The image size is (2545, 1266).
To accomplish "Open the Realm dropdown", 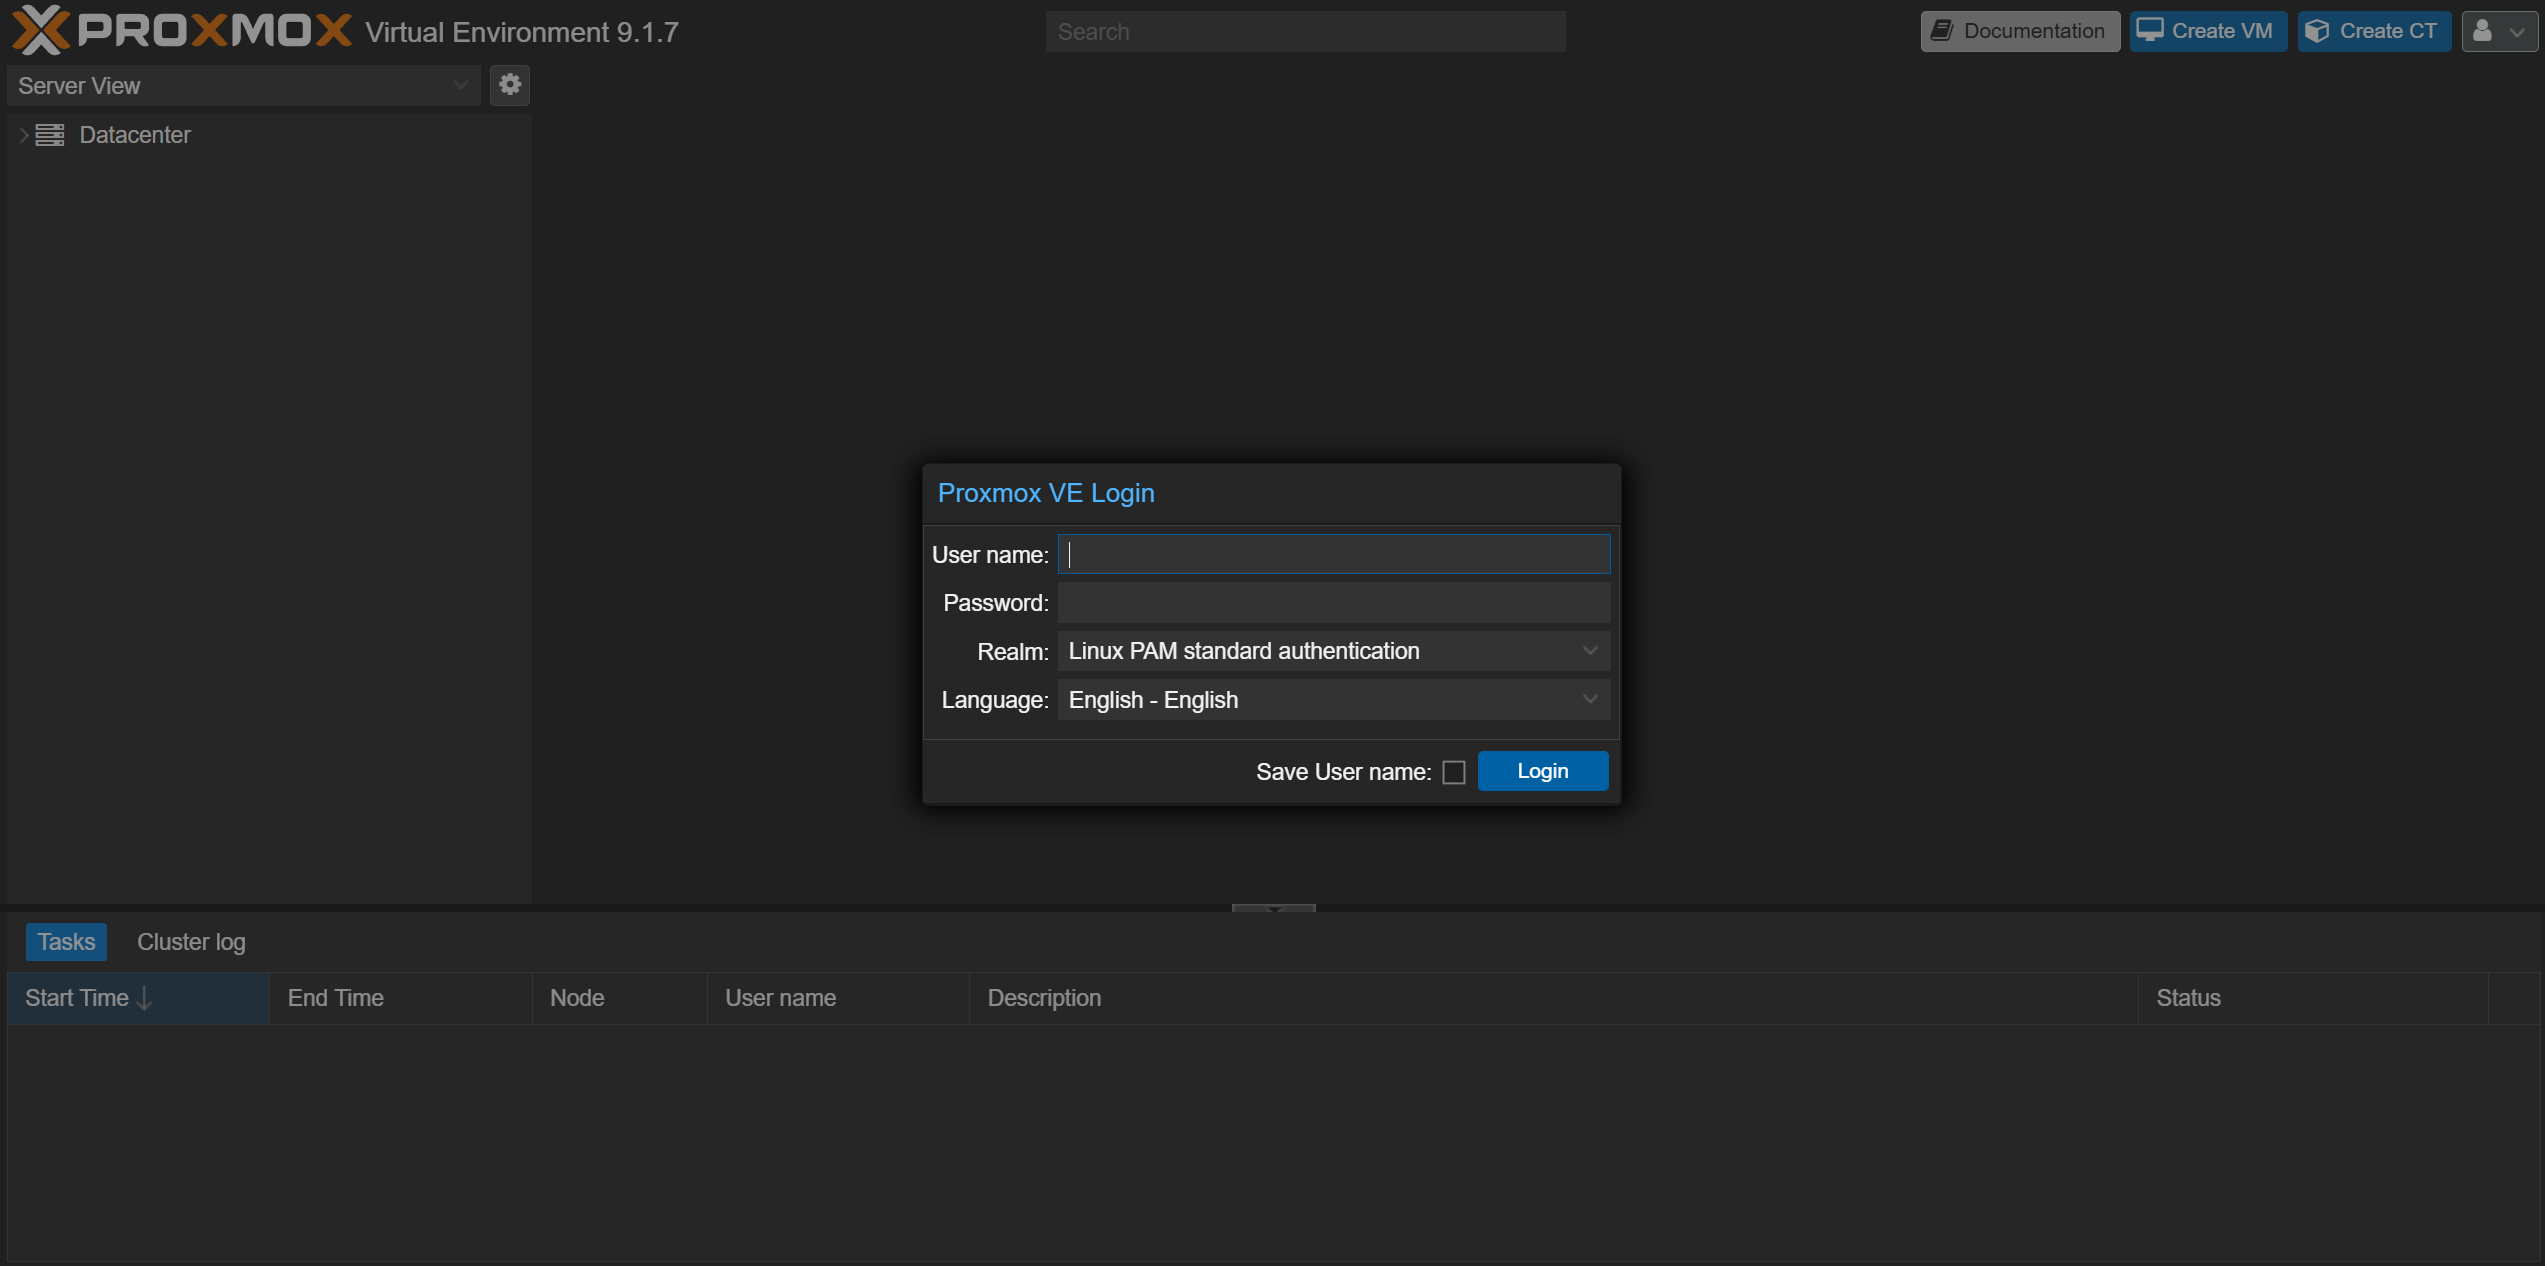I will click(1589, 651).
